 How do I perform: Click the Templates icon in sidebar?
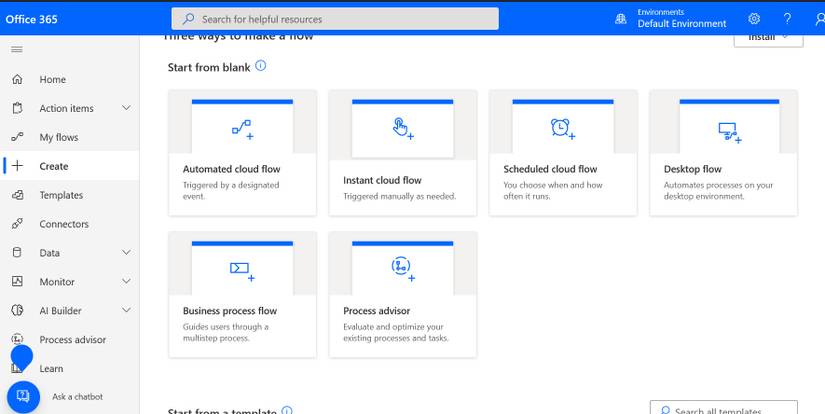point(17,195)
